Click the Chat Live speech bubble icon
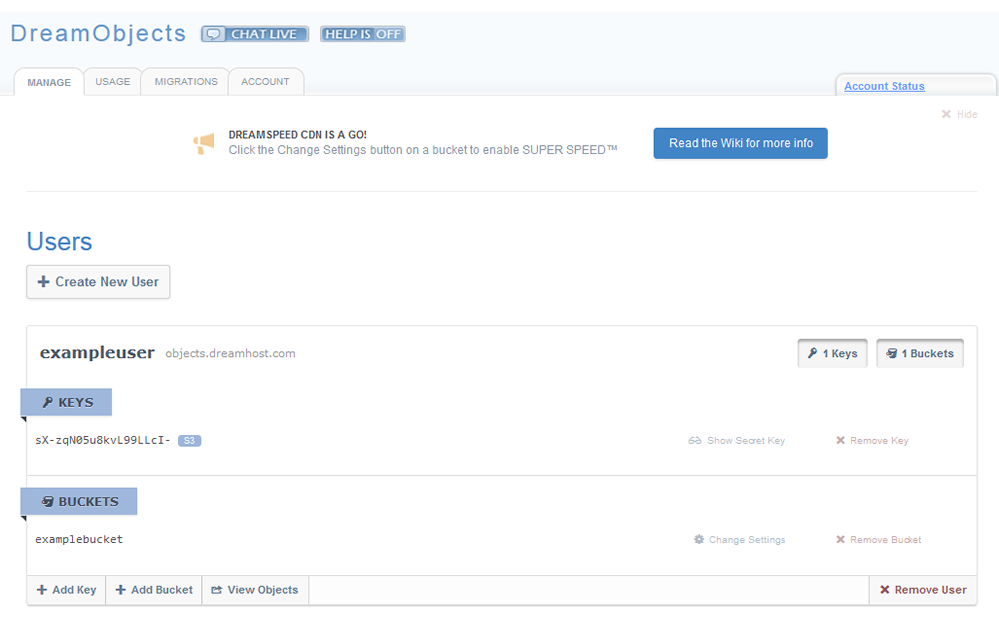The image size is (999, 625). click(x=213, y=34)
